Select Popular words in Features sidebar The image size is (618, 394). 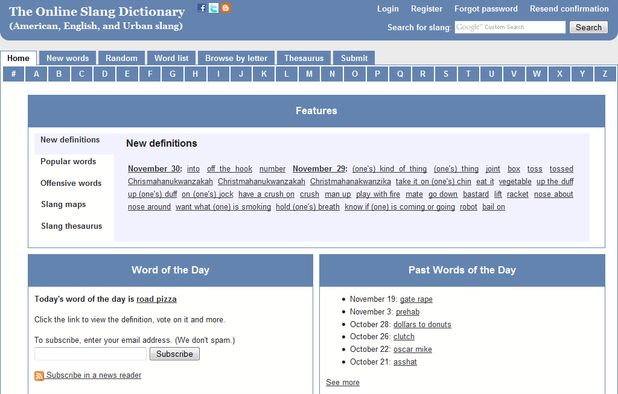coord(68,162)
